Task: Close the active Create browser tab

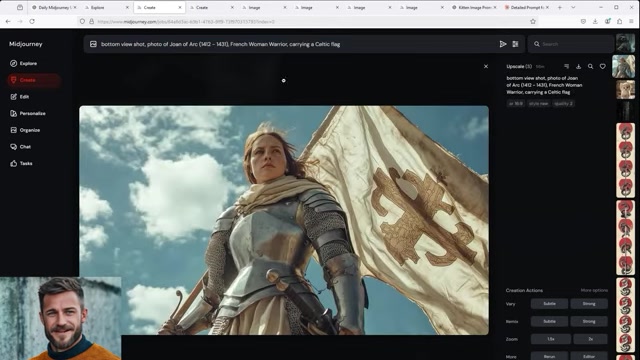Action: click(180, 7)
